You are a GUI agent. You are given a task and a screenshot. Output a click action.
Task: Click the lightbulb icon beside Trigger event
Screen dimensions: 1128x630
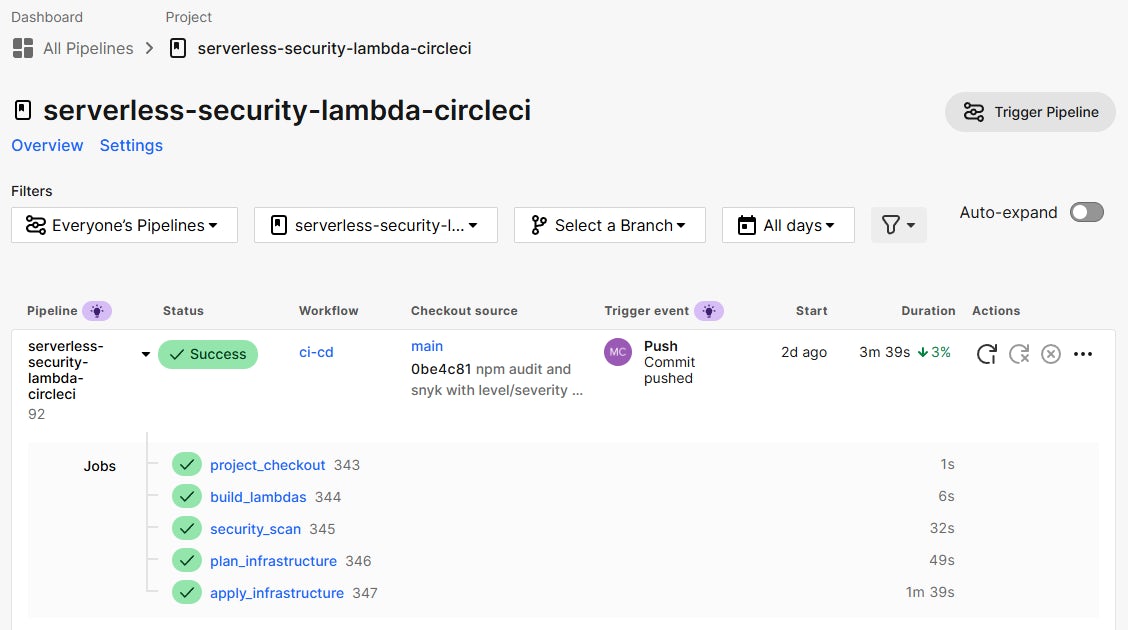[709, 310]
